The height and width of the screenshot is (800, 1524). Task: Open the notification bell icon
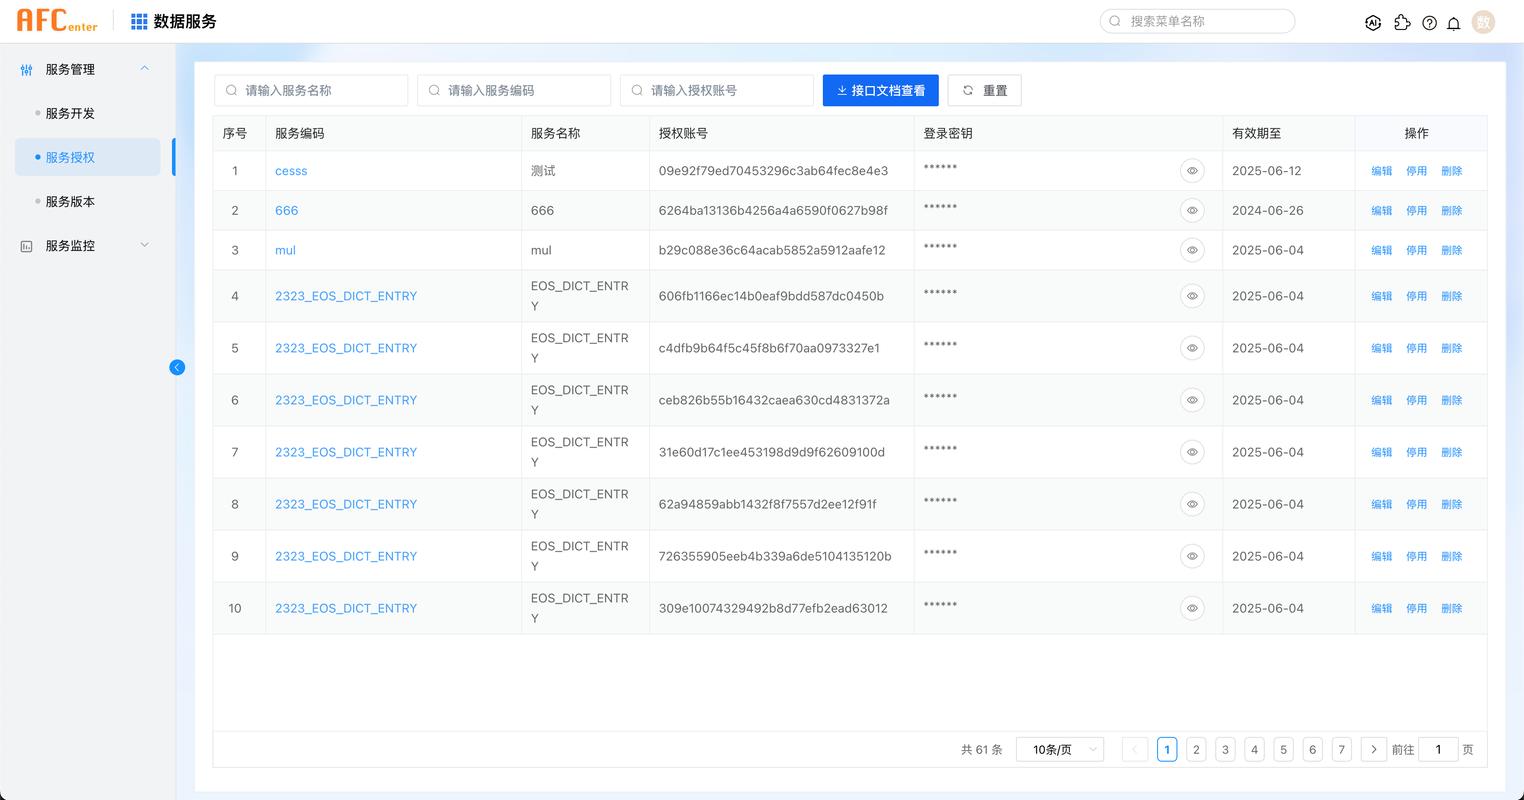1454,21
